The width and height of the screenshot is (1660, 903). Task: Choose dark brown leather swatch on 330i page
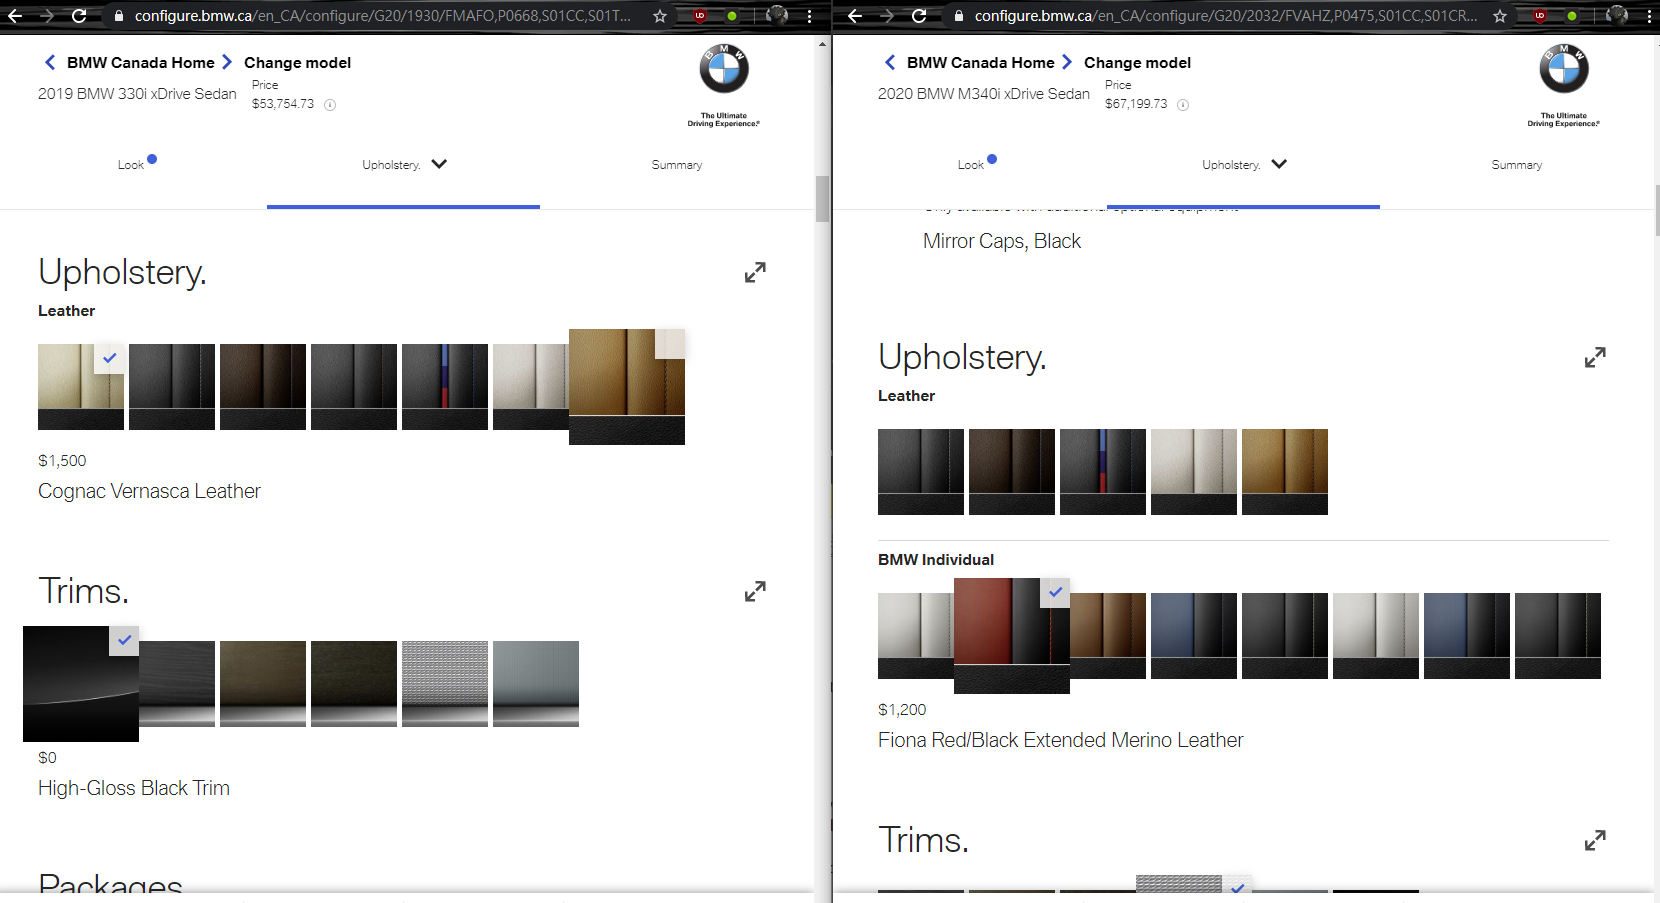tap(263, 387)
